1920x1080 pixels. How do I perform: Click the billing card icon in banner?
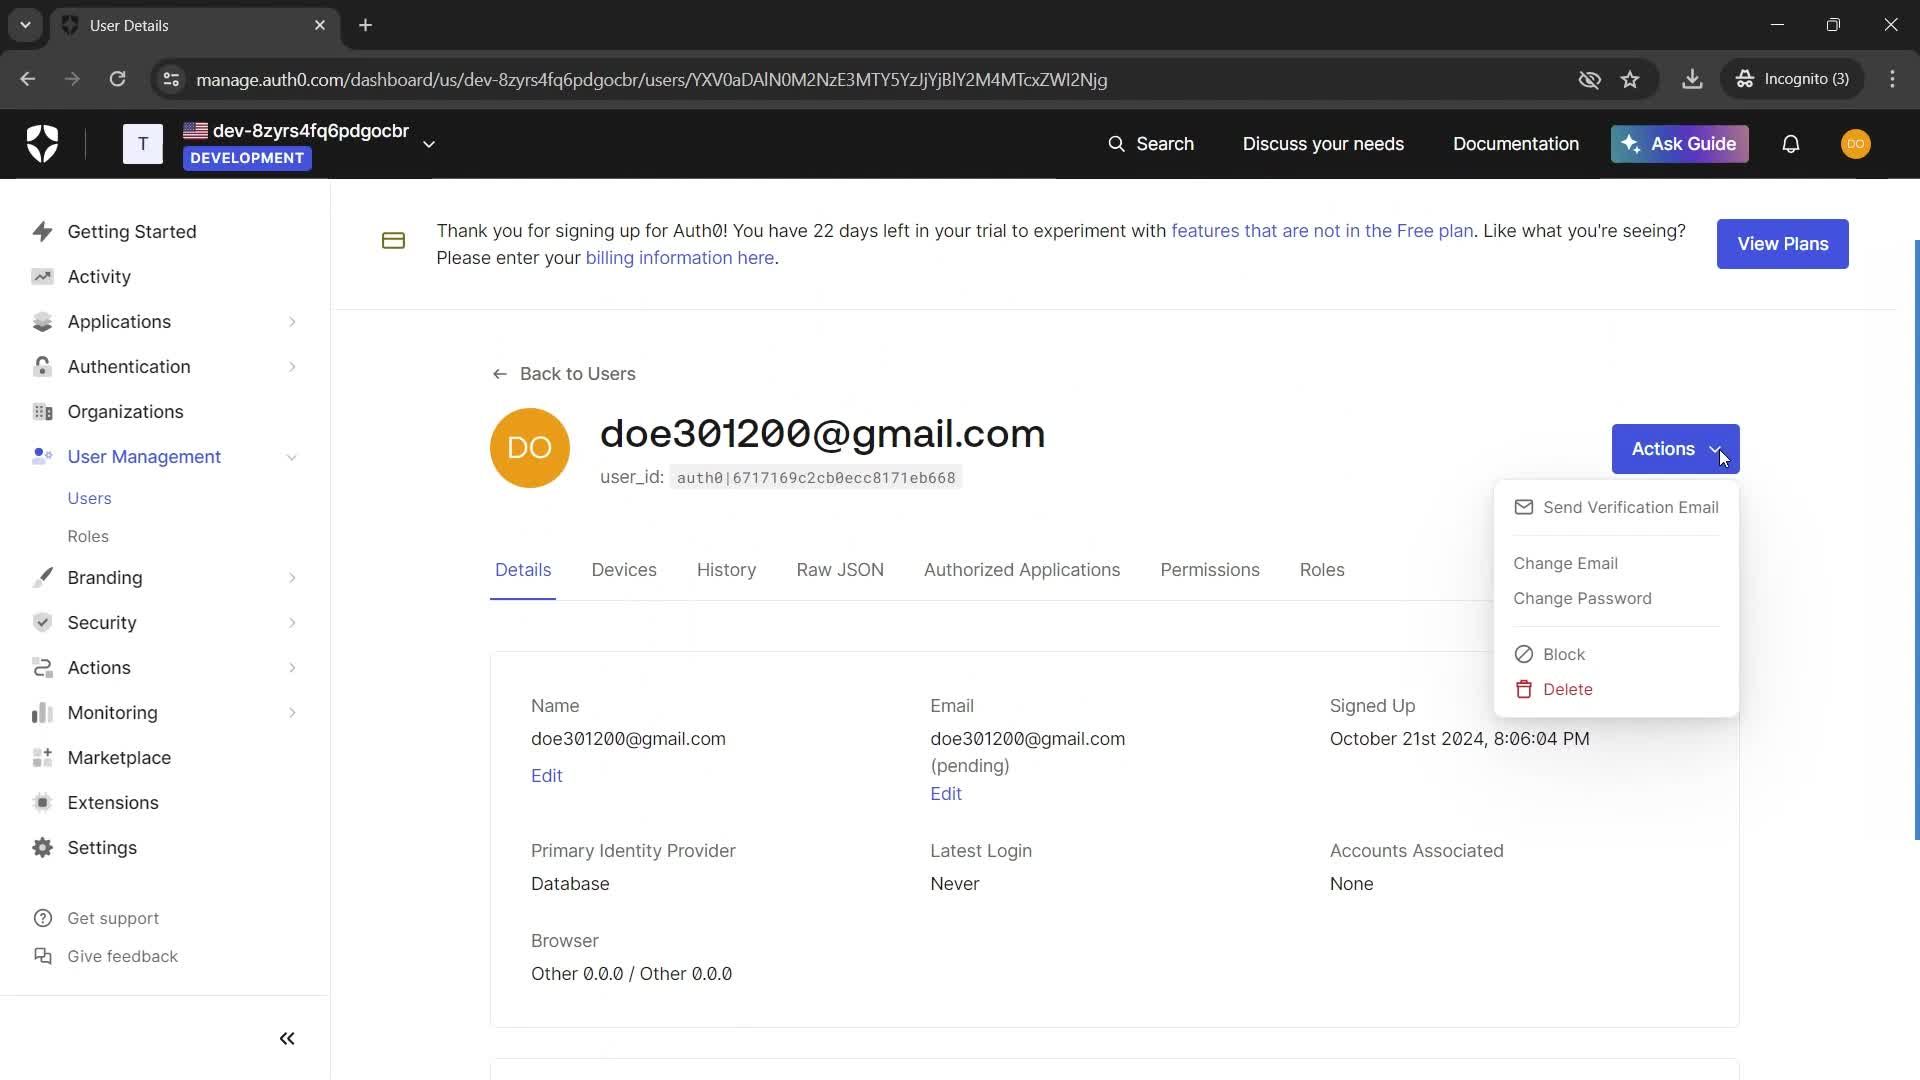click(x=393, y=241)
